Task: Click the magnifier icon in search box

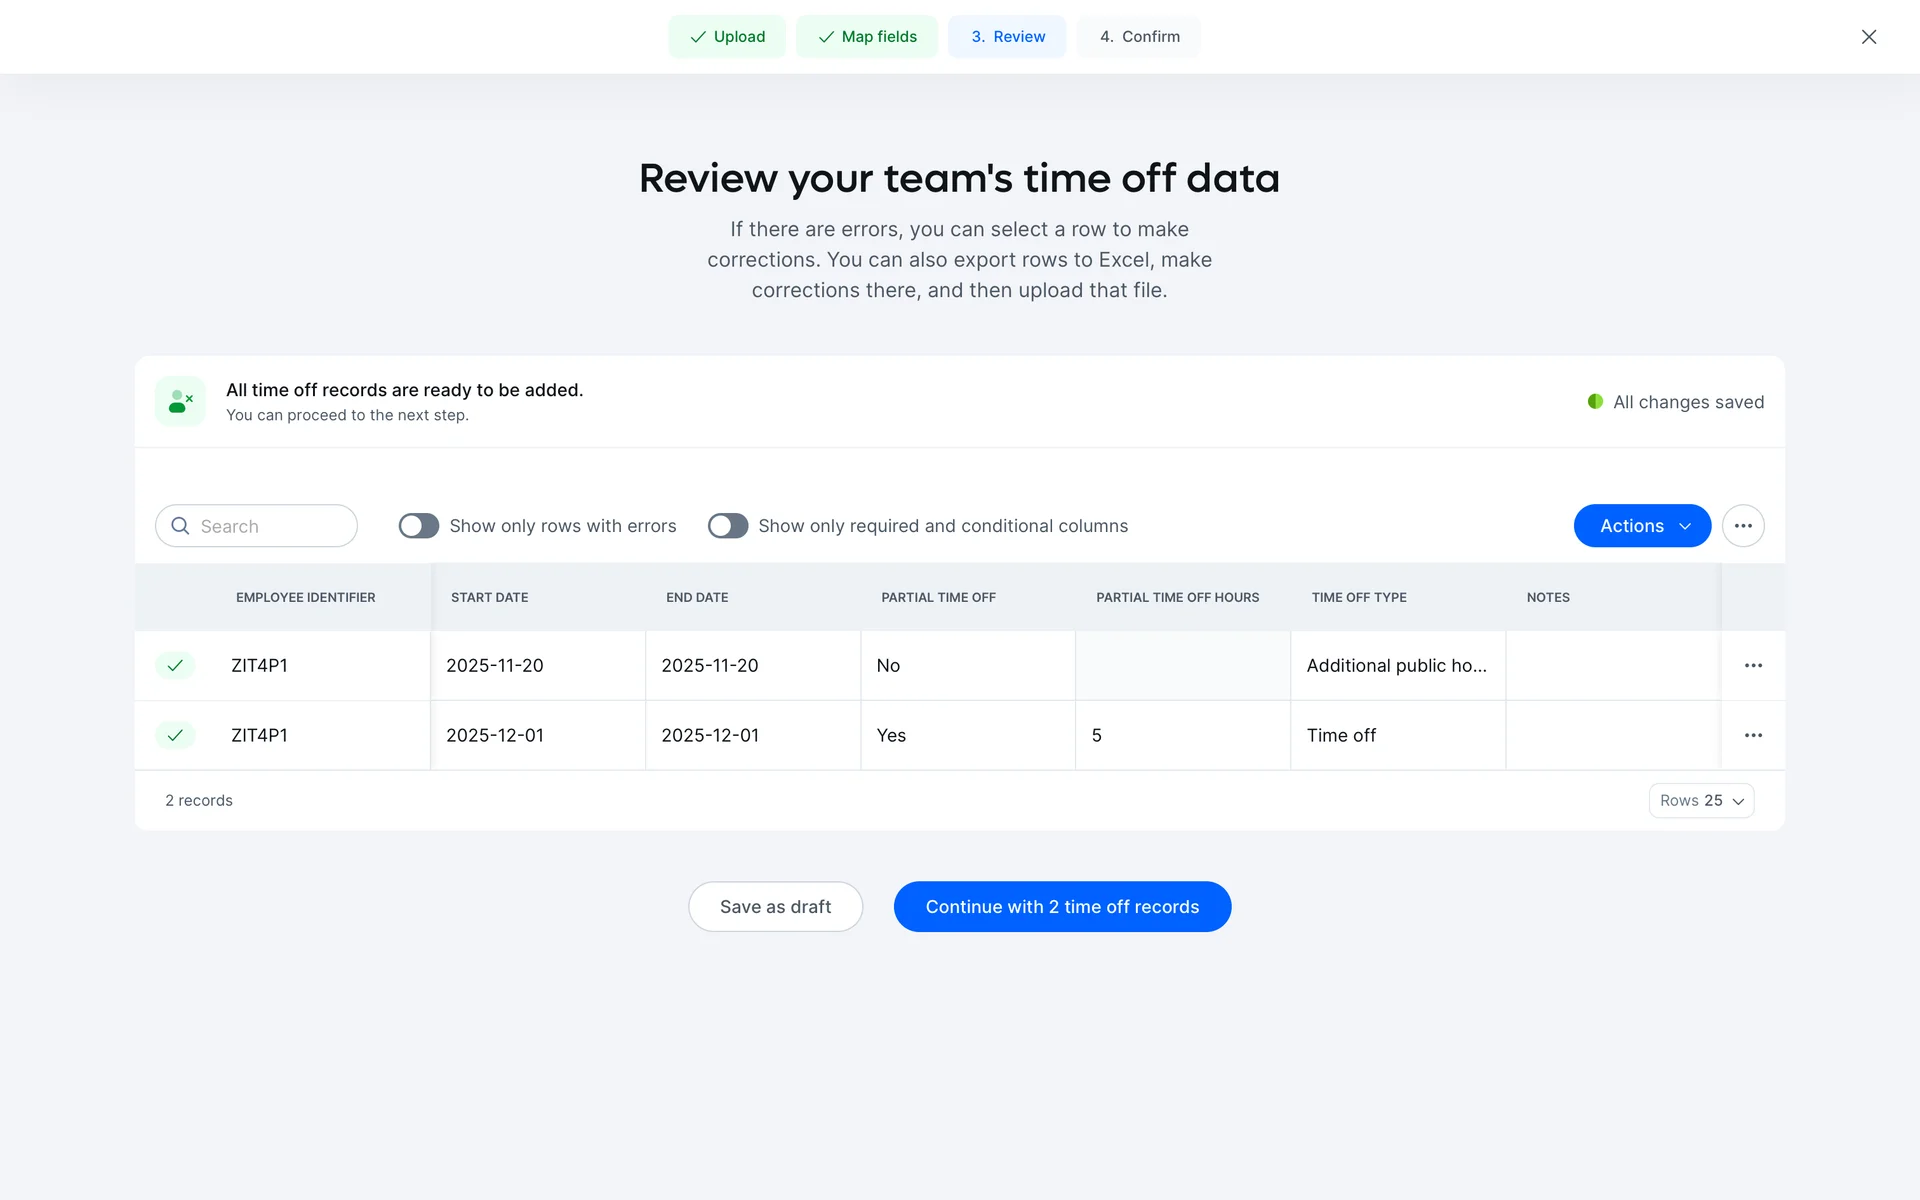Action: pos(181,526)
